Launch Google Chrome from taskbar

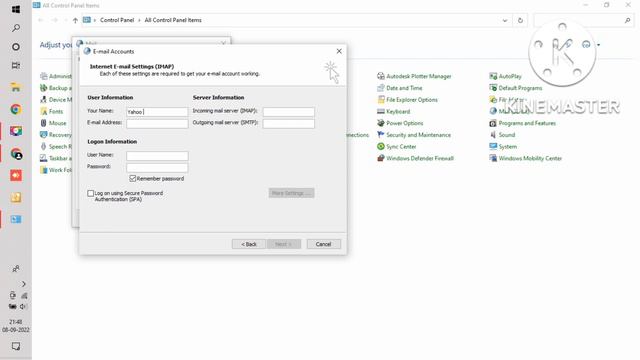(16, 109)
